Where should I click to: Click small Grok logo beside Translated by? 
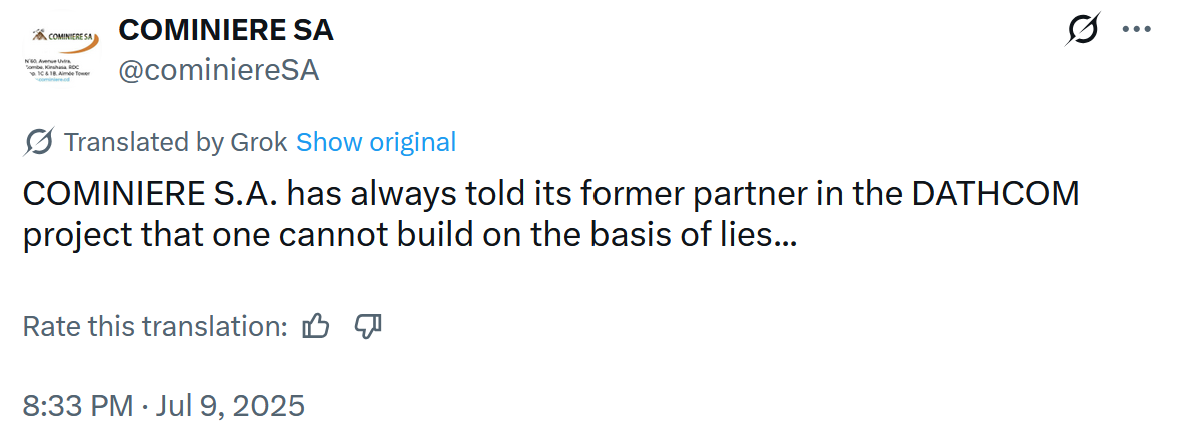click(38, 142)
